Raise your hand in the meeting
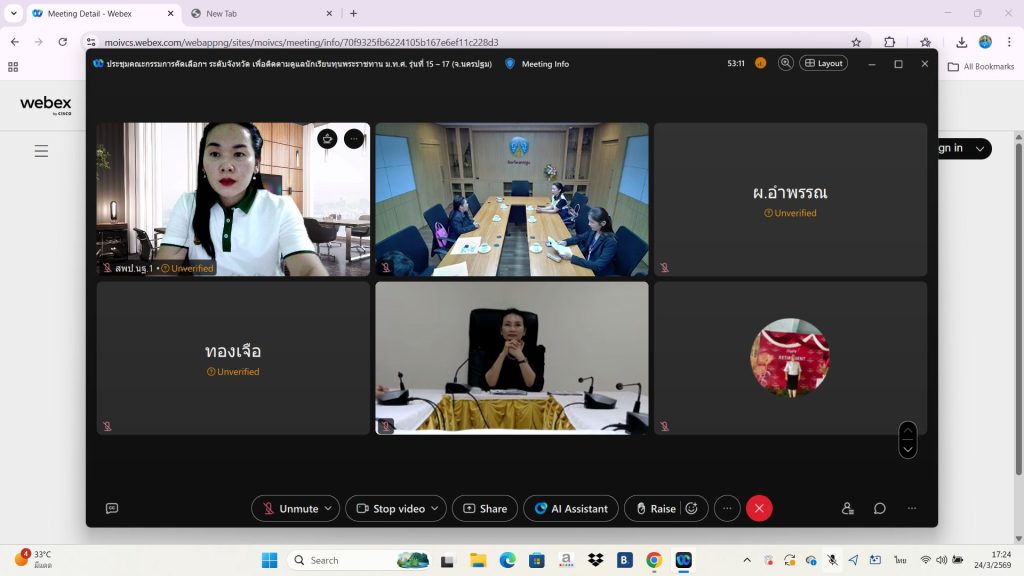Viewport: 1024px width, 576px height. (x=655, y=508)
